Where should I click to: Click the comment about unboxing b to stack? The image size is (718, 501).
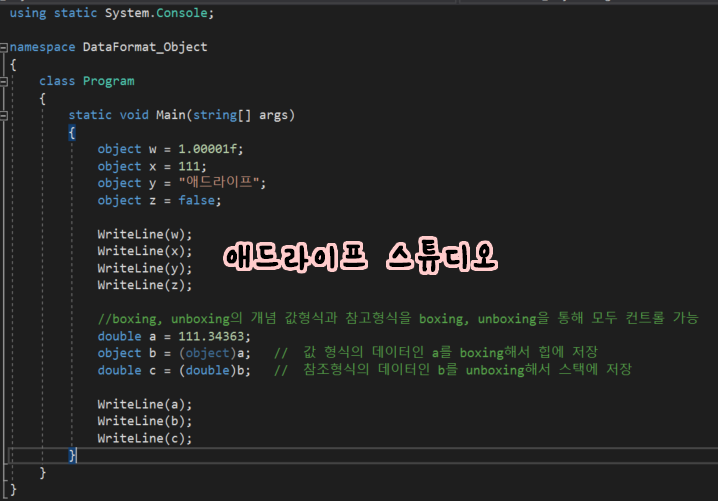click(x=453, y=370)
